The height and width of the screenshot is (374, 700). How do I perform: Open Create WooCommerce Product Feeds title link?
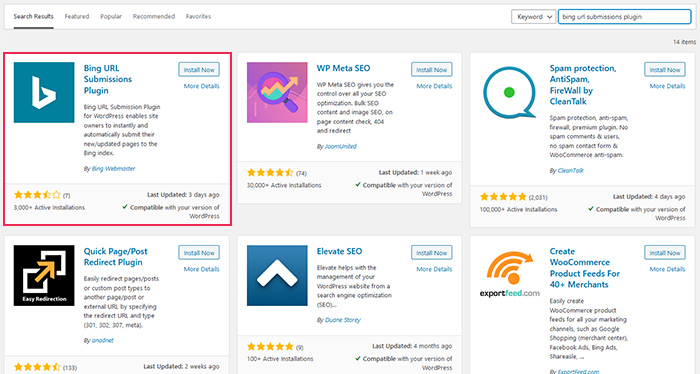585,268
